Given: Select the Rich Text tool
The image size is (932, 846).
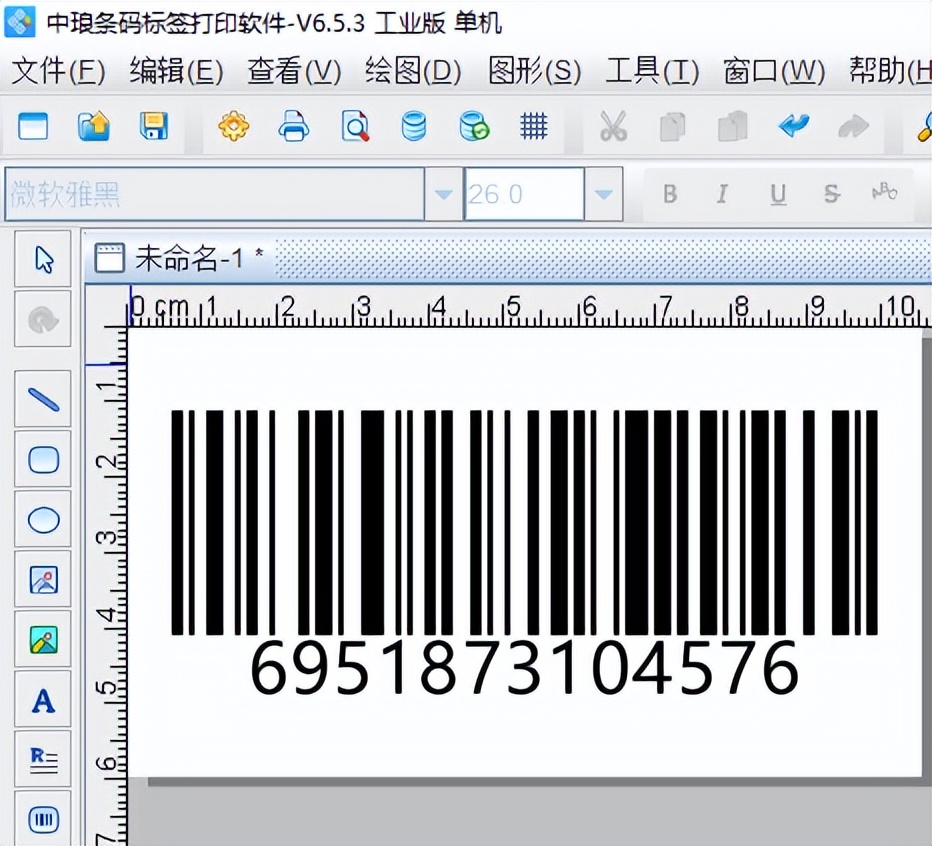Looking at the screenshot, I should click(x=43, y=760).
